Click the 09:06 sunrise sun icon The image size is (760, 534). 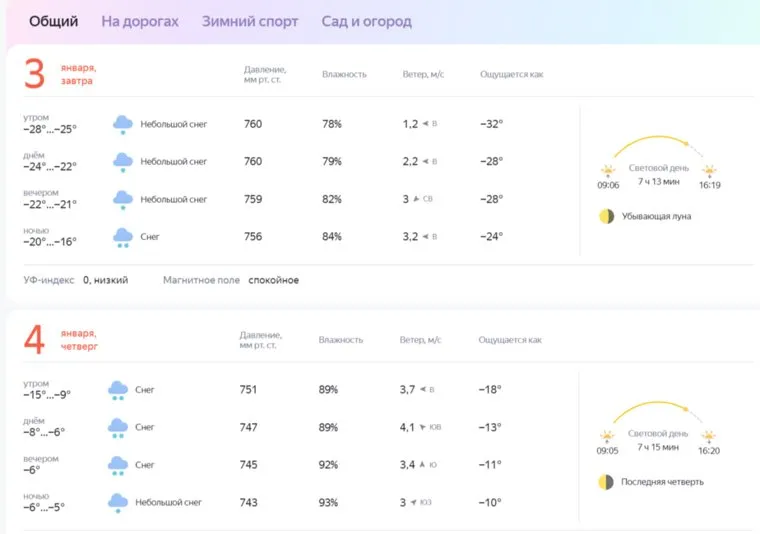pos(608,171)
